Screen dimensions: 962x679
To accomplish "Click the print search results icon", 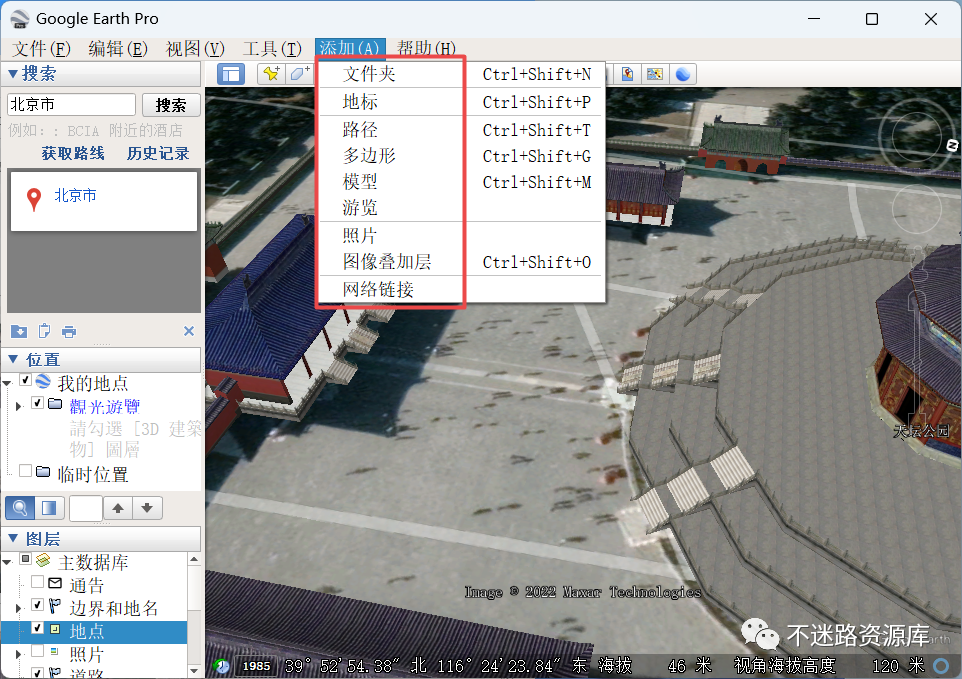I will coord(69,332).
